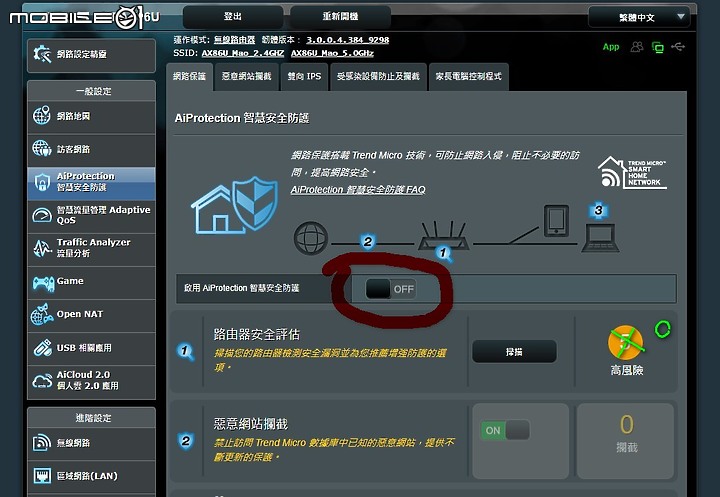The width and height of the screenshot is (720, 497).
Task: Click the App link in header
Action: 611,47
